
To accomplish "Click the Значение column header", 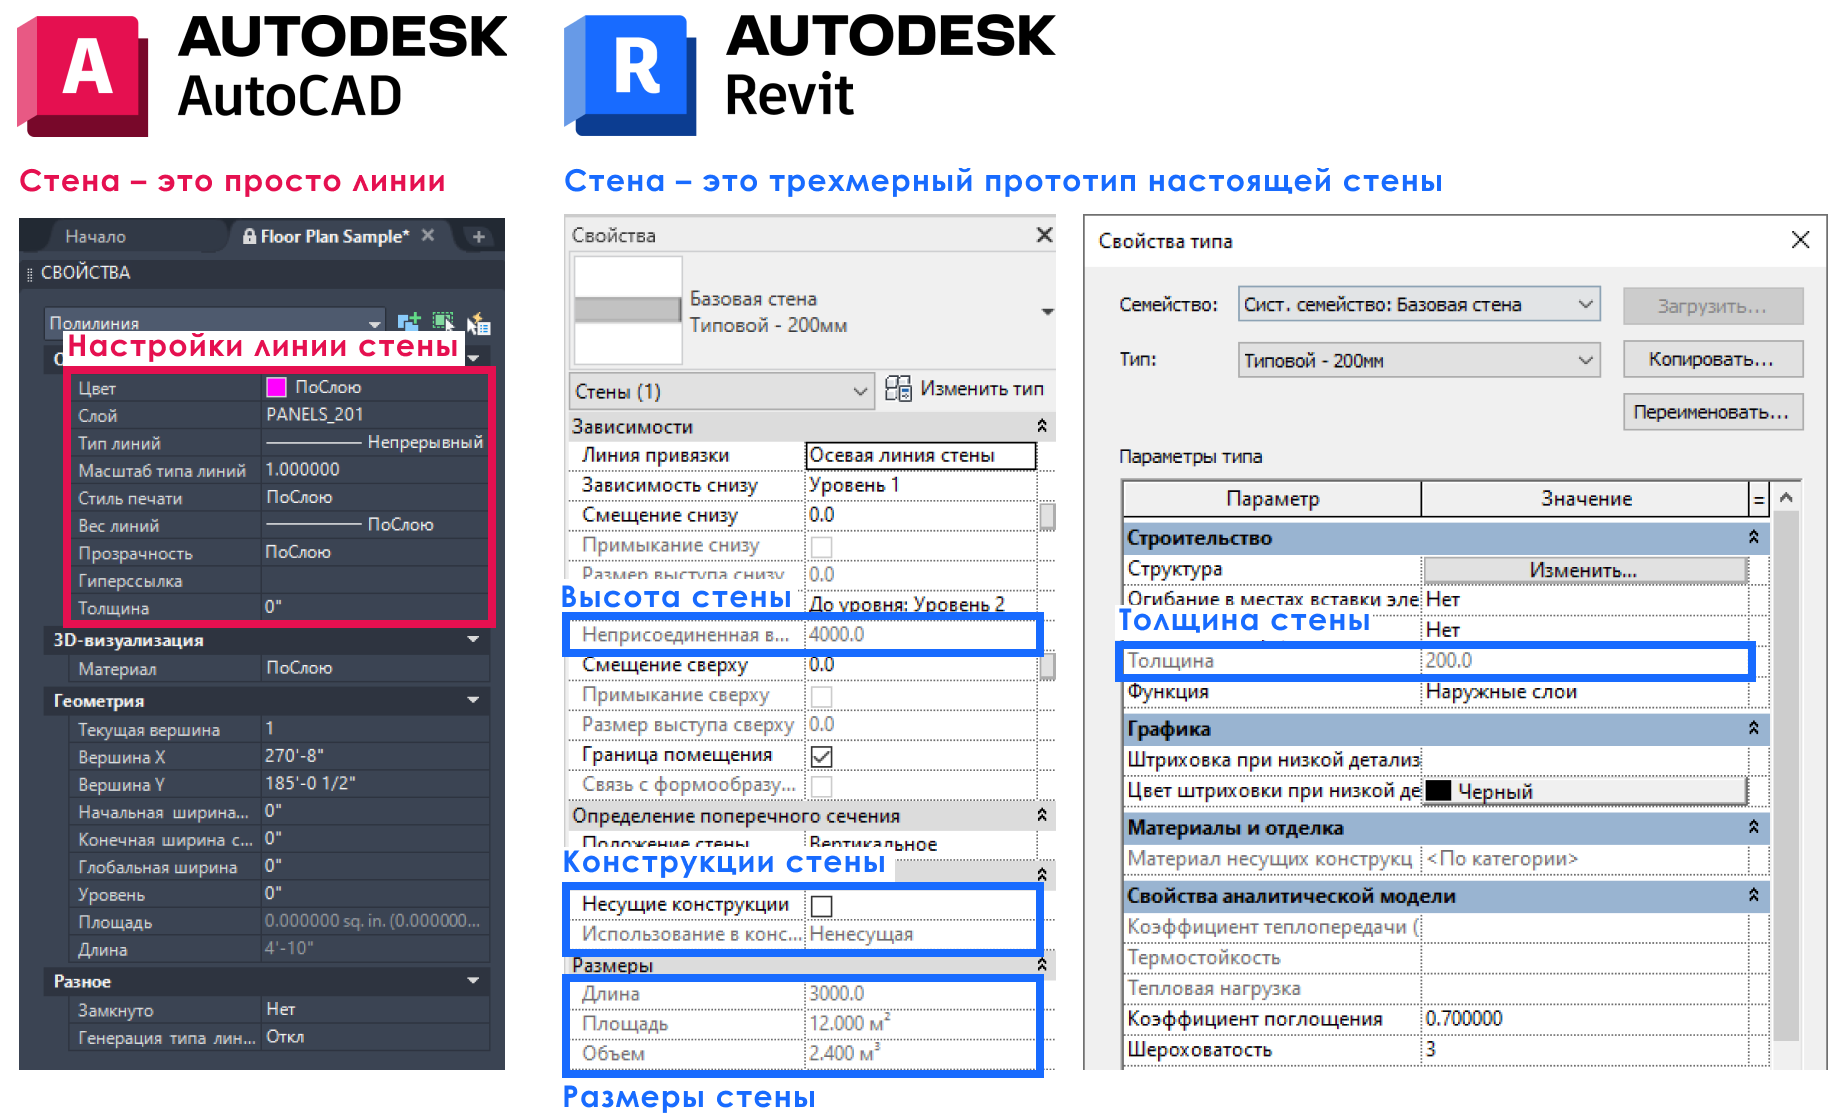I will pos(1586,498).
